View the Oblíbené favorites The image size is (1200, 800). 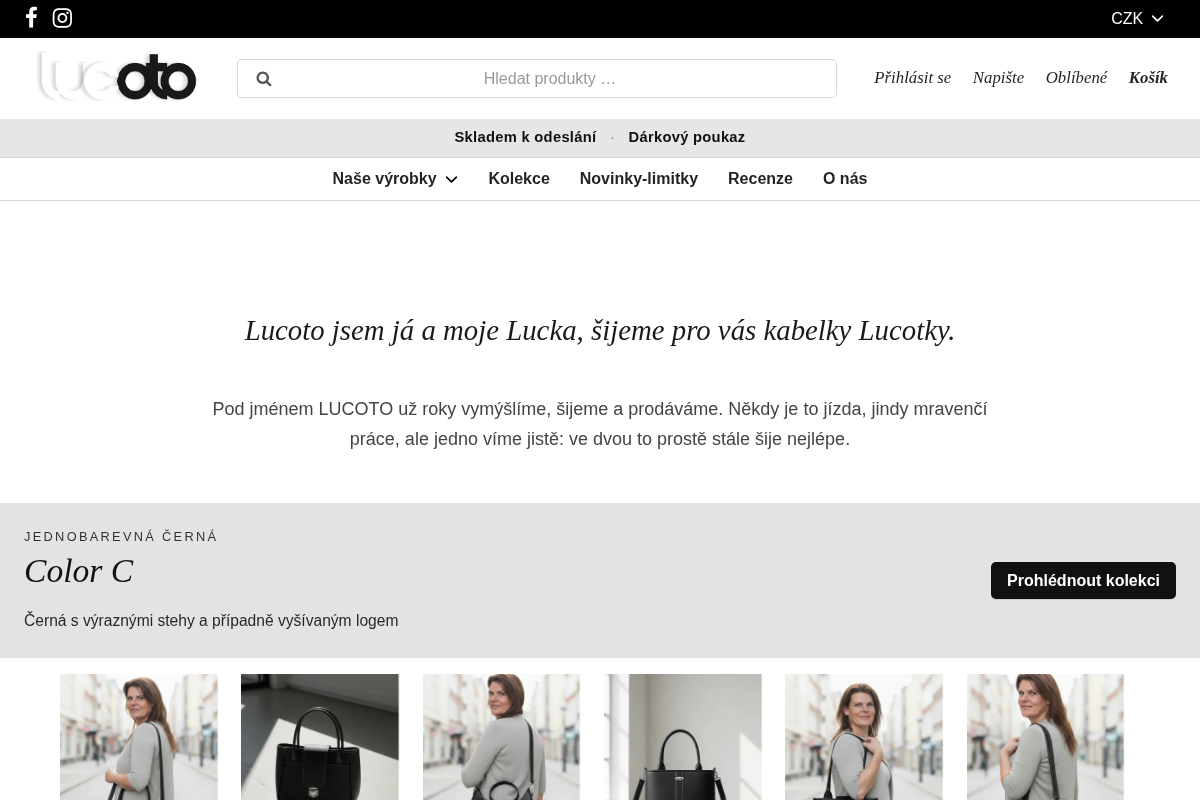coord(1076,78)
